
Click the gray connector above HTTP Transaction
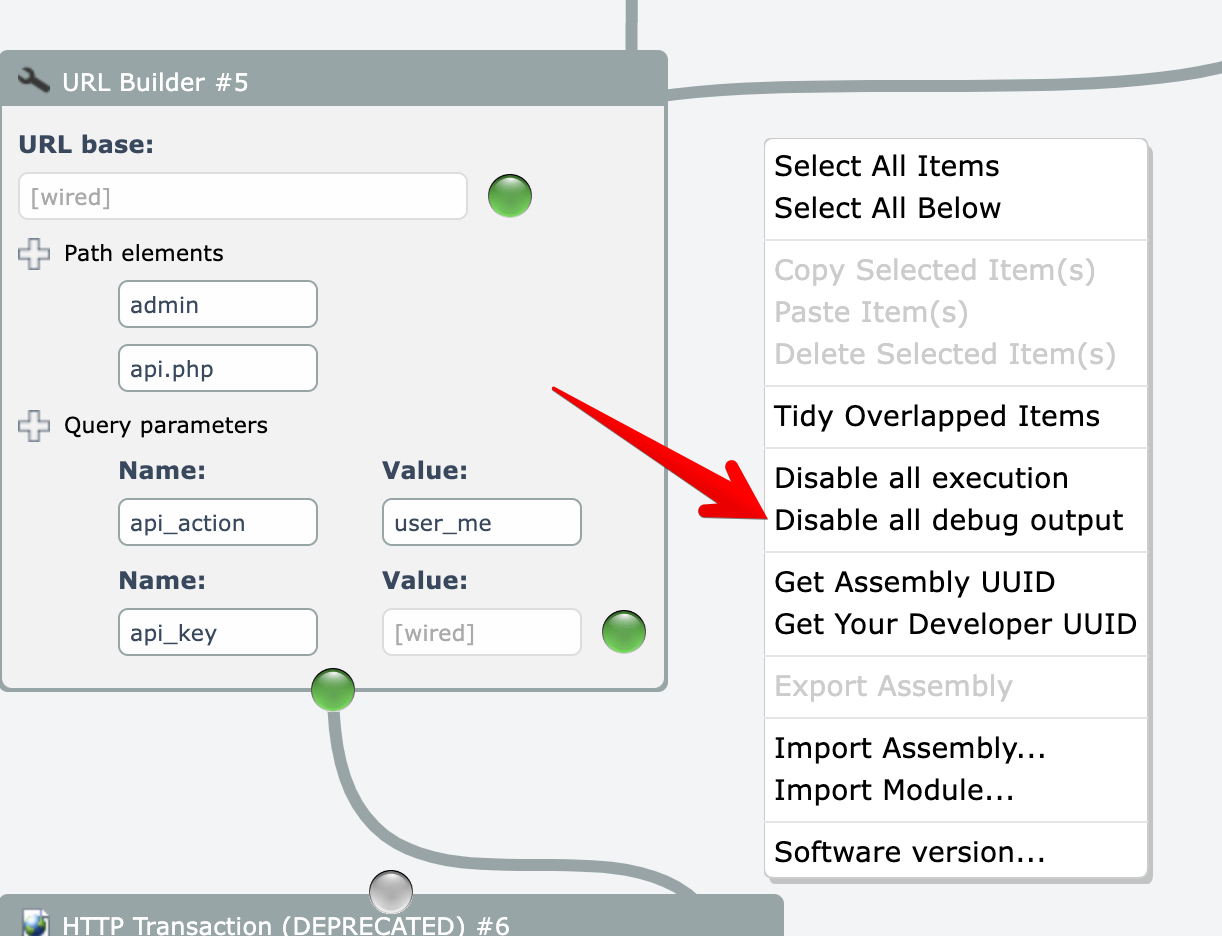[391, 891]
